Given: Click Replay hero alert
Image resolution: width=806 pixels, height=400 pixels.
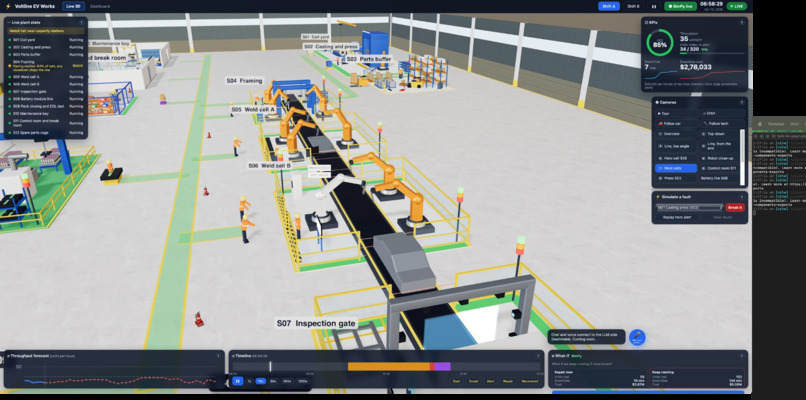Looking at the screenshot, I should (x=676, y=217).
